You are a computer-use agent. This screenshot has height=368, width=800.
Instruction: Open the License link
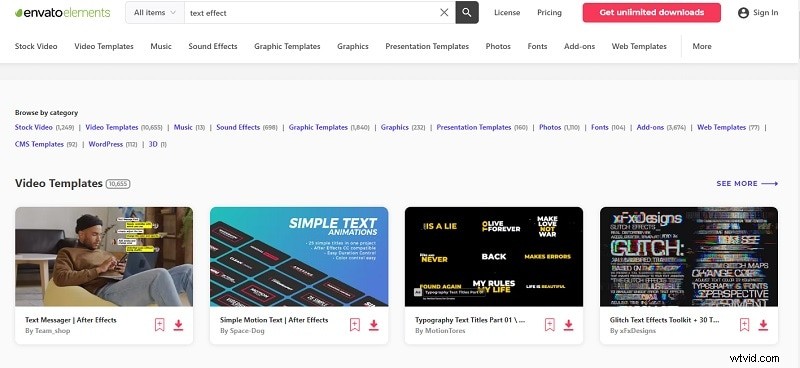coord(507,13)
